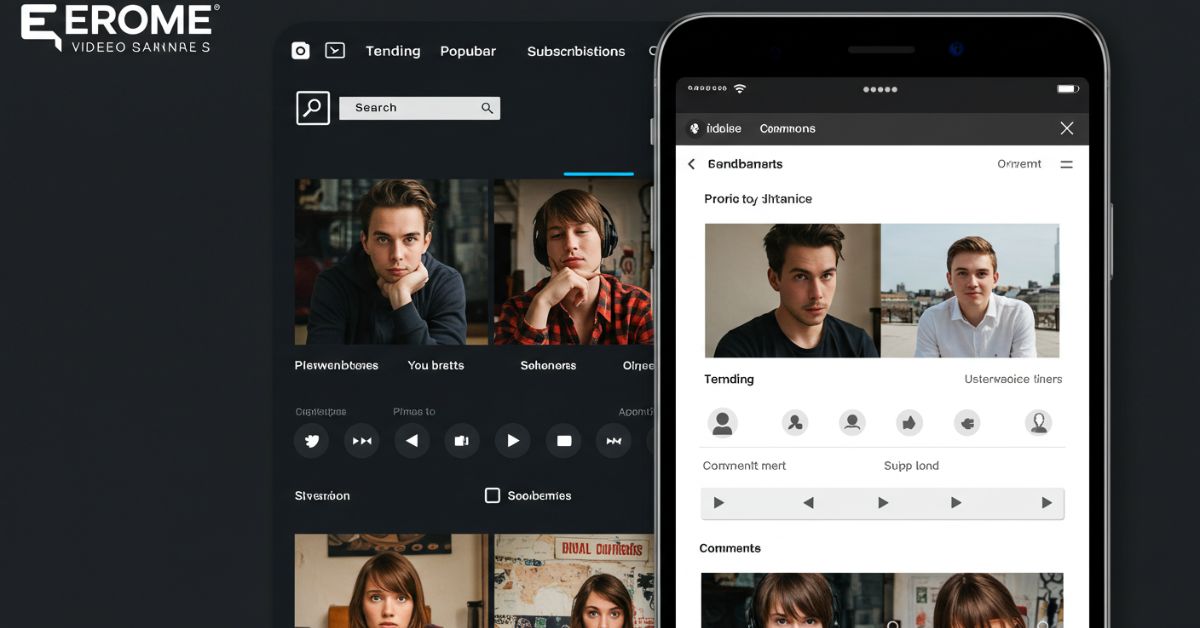This screenshot has width=1200, height=628.
Task: Close the phone's ildolae Commons bar with X
Action: click(x=1067, y=128)
